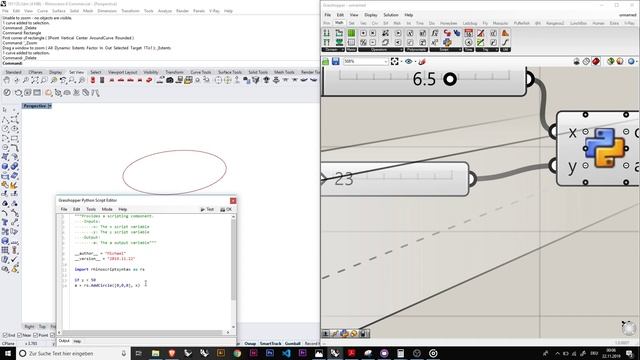Select the Pan view hand icon in Rhino
The image size is (640, 360).
[7, 80]
